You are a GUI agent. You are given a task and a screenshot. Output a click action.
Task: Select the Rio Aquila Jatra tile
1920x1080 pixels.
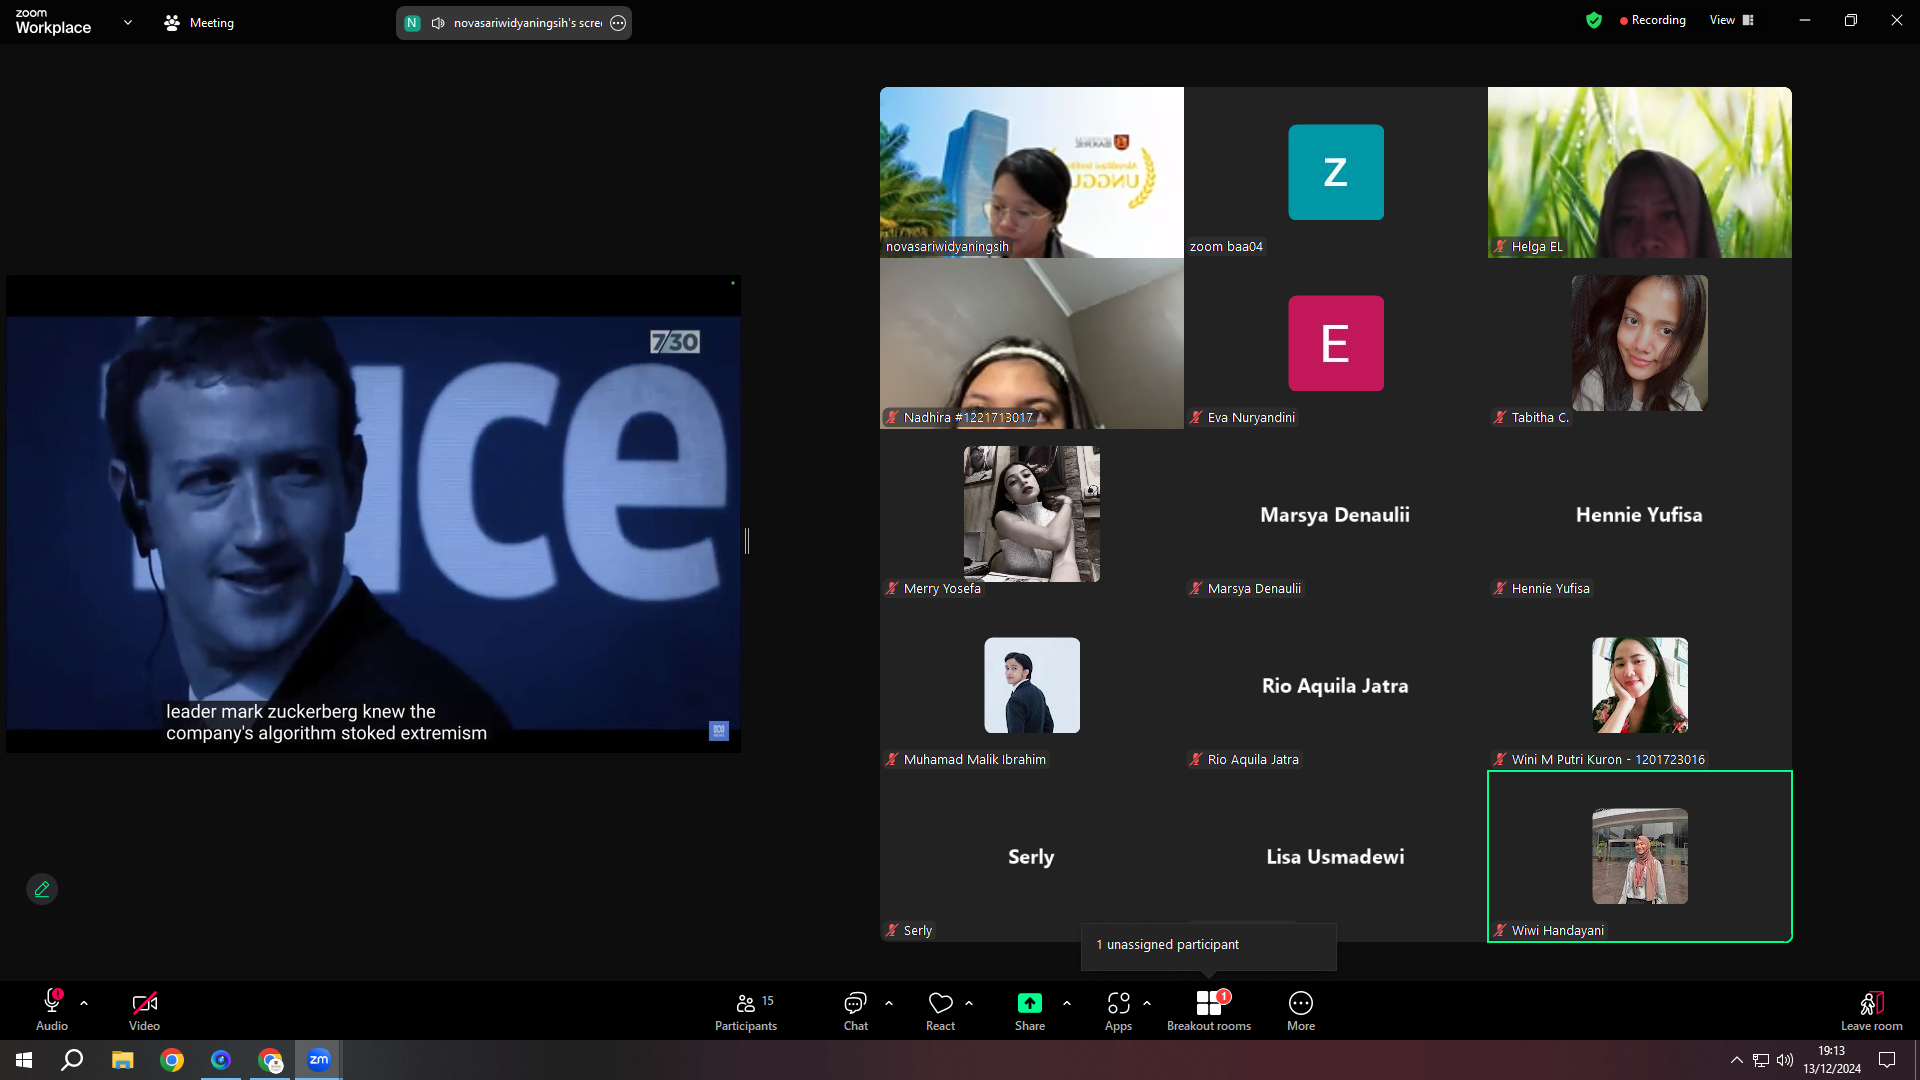[x=1336, y=685]
